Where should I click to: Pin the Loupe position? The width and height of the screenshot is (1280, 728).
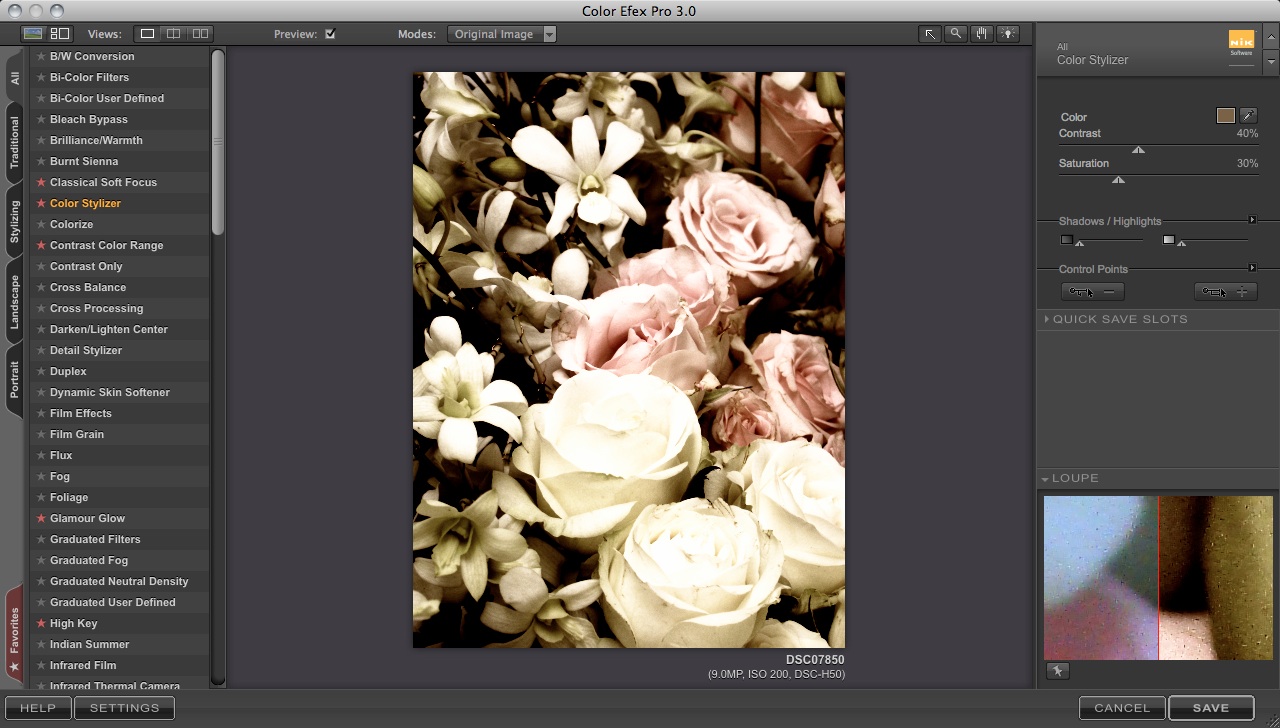pyautogui.click(x=1057, y=671)
